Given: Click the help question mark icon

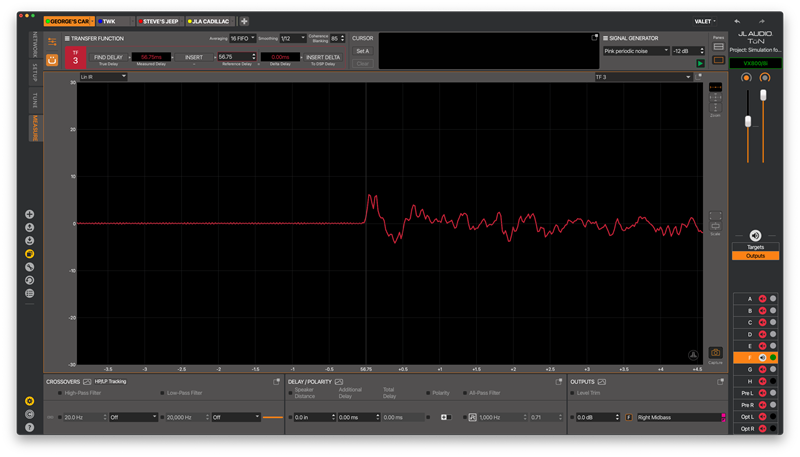Looking at the screenshot, I should point(30,427).
